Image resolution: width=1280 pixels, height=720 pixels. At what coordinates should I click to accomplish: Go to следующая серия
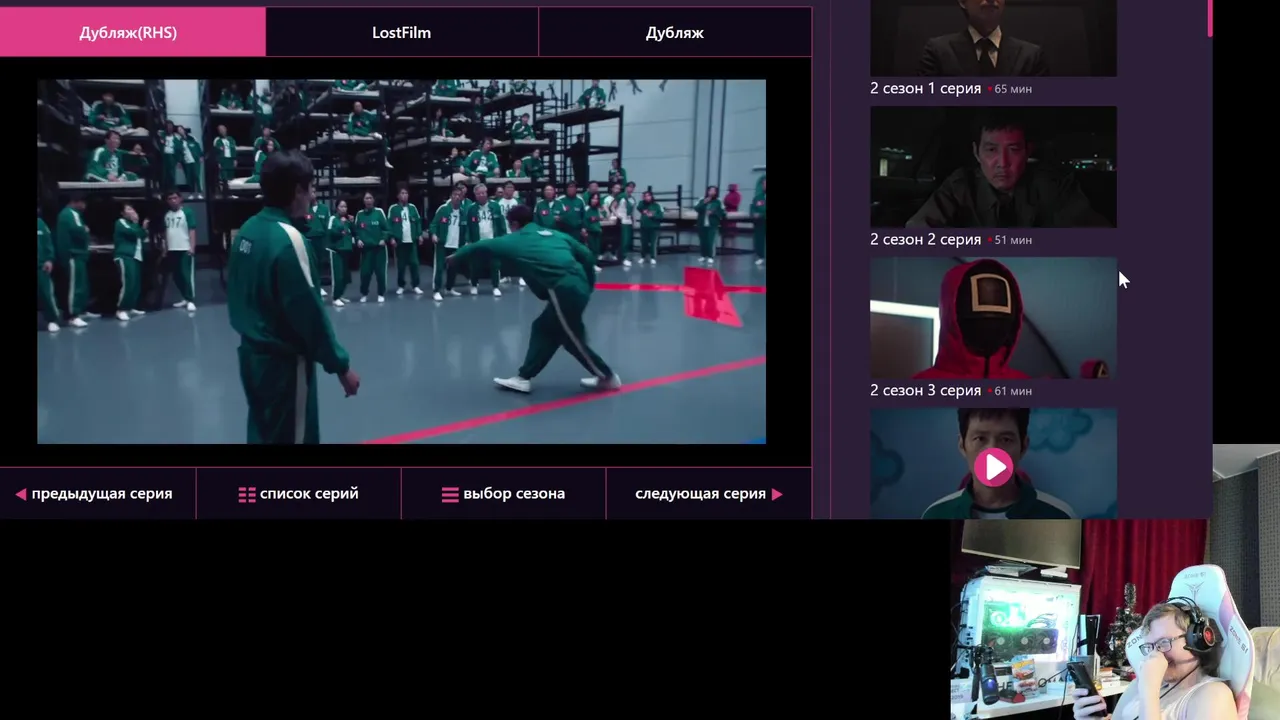pyautogui.click(x=709, y=493)
